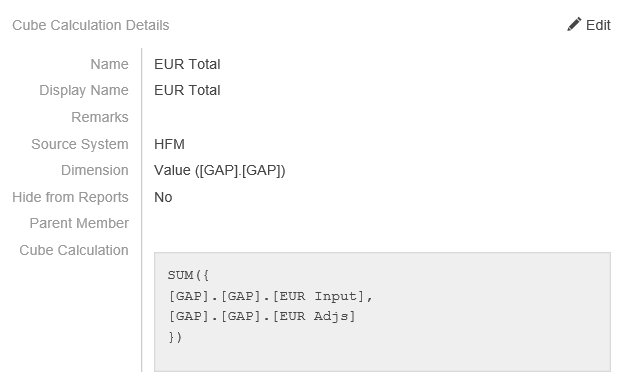Viewport: 631px width, 385px height.
Task: Click the Display Name value EUR Total
Action: pos(187,90)
